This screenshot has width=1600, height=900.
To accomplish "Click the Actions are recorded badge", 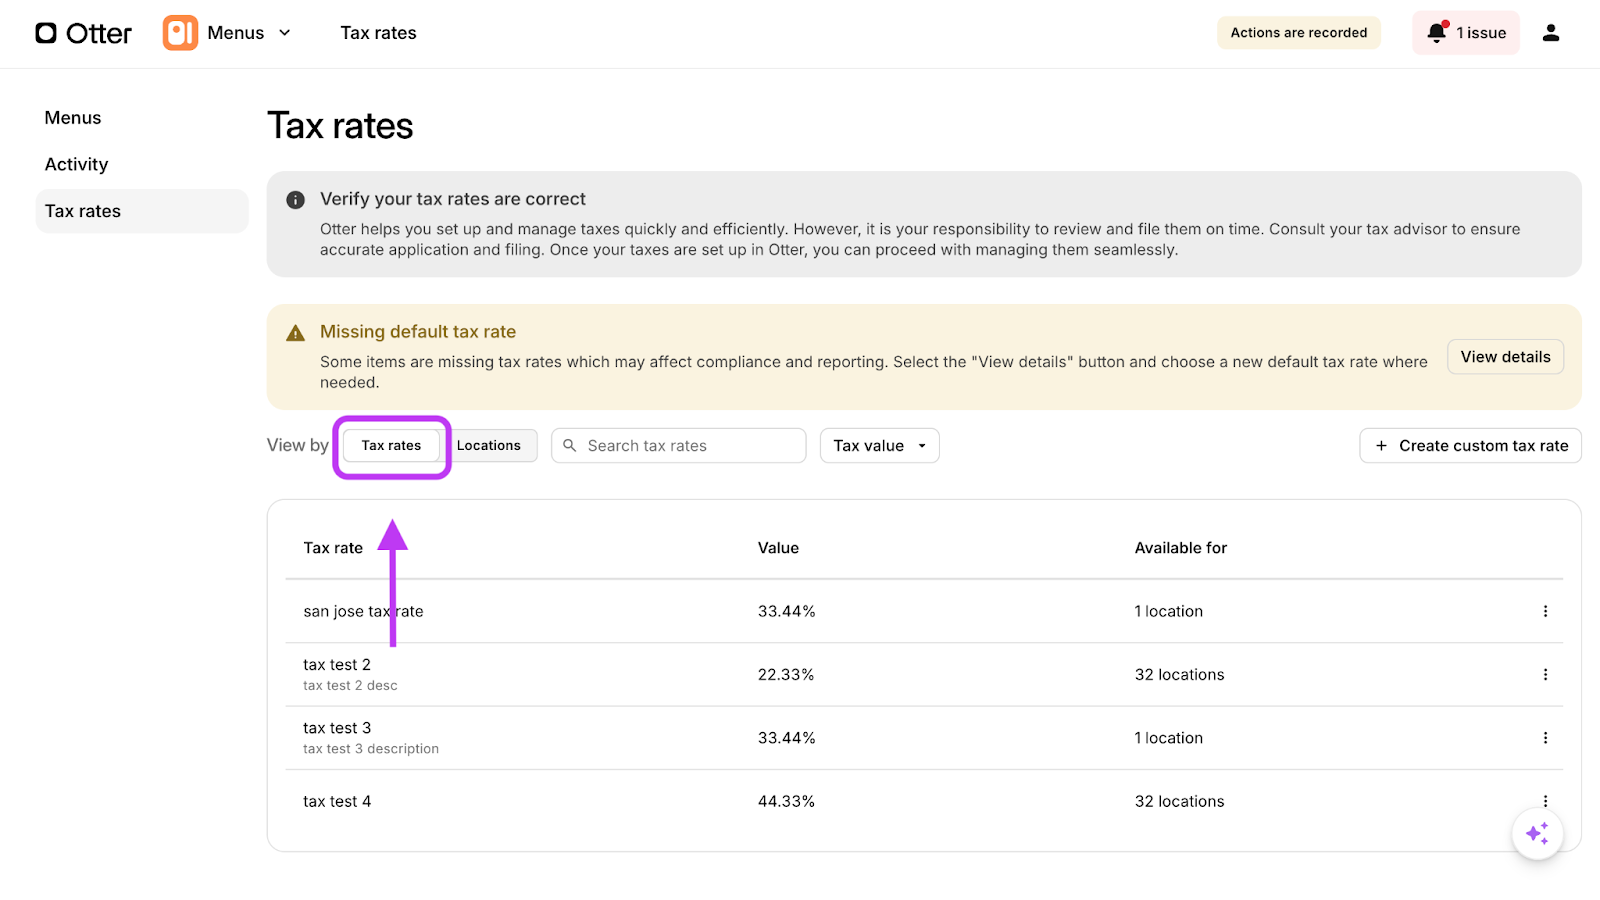I will pyautogui.click(x=1298, y=33).
